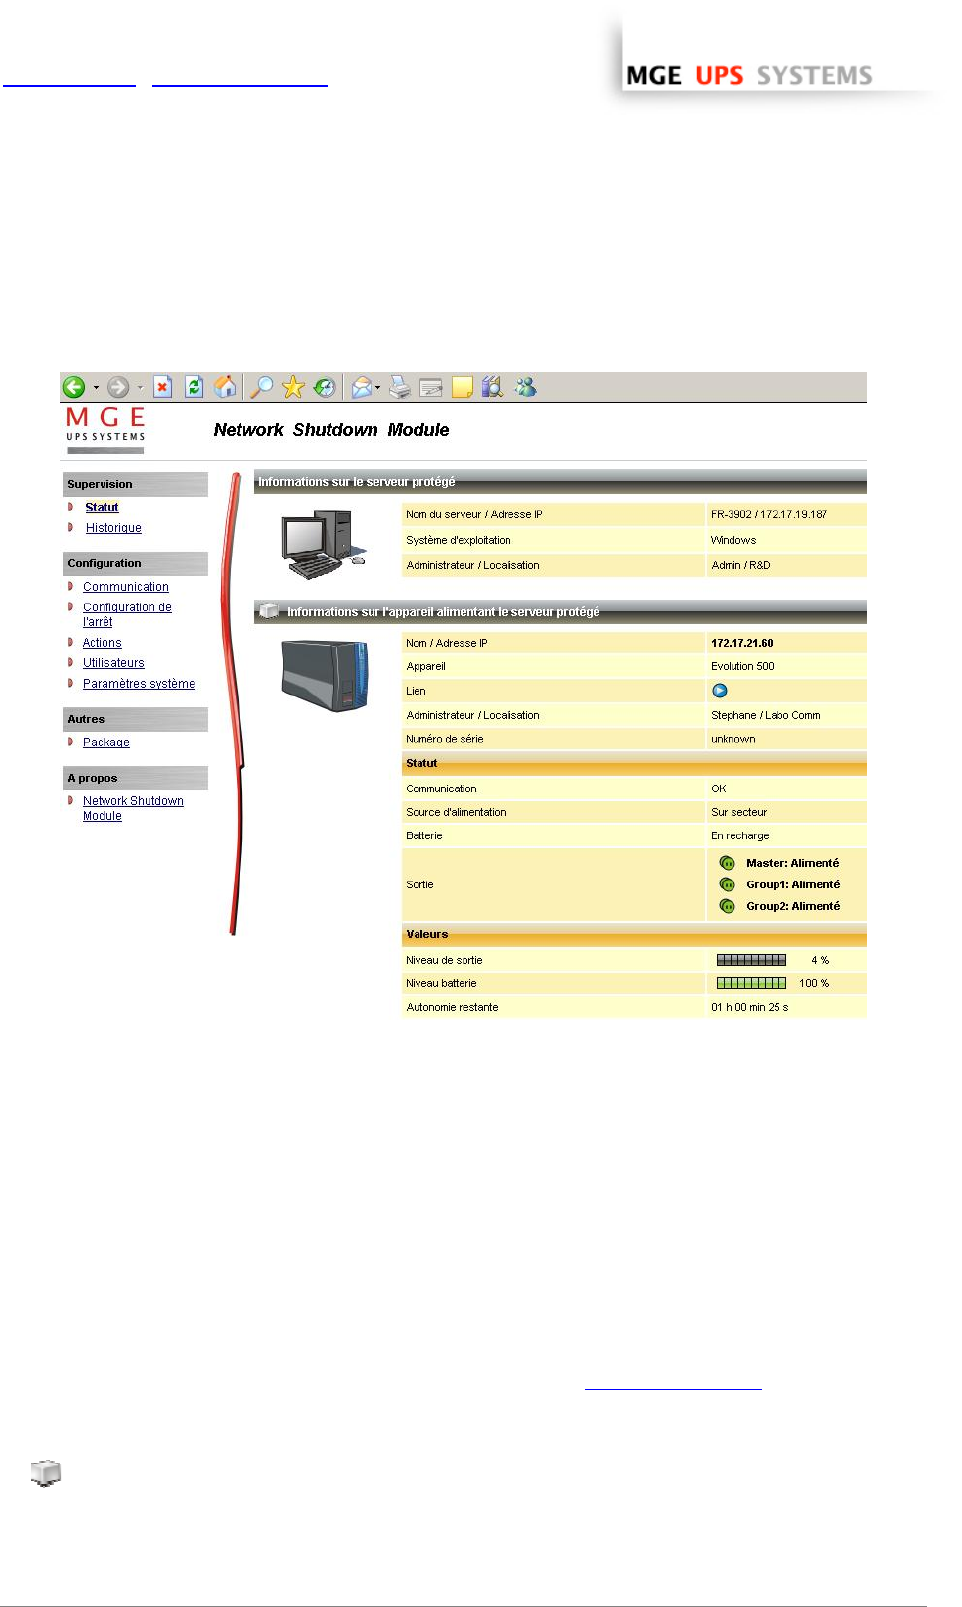Open Favorites with the star icon

point(293,387)
